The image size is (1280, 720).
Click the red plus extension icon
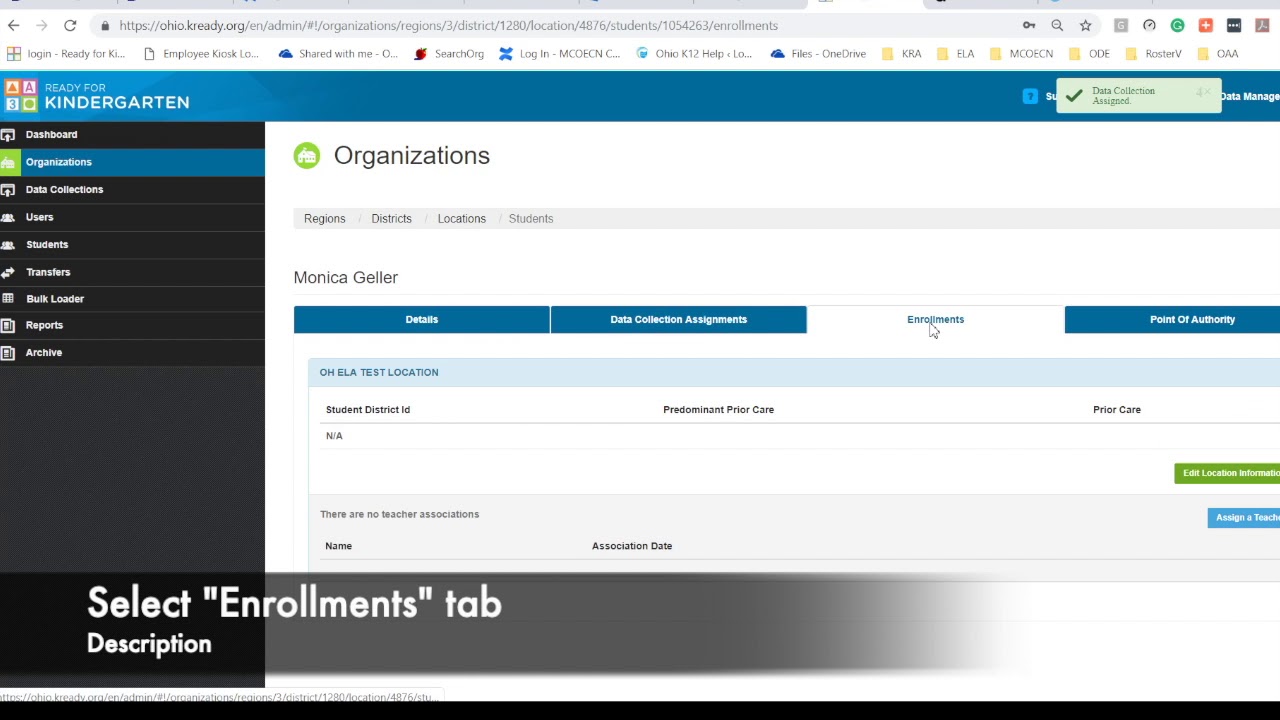(x=1205, y=25)
